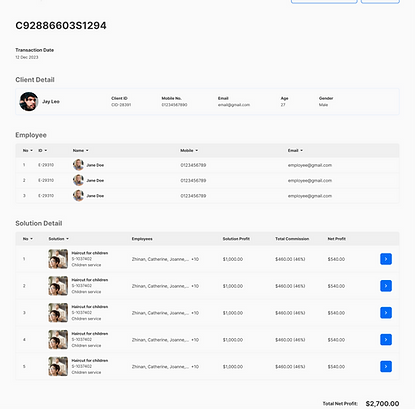The height and width of the screenshot is (409, 415).
Task: Click Jay Leo's client avatar
Action: pyautogui.click(x=29, y=102)
